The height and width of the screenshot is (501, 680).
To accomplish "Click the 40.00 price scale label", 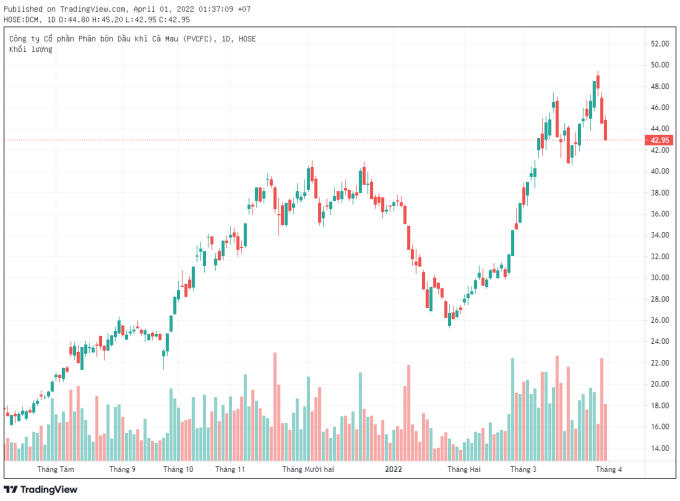I will tap(659, 171).
